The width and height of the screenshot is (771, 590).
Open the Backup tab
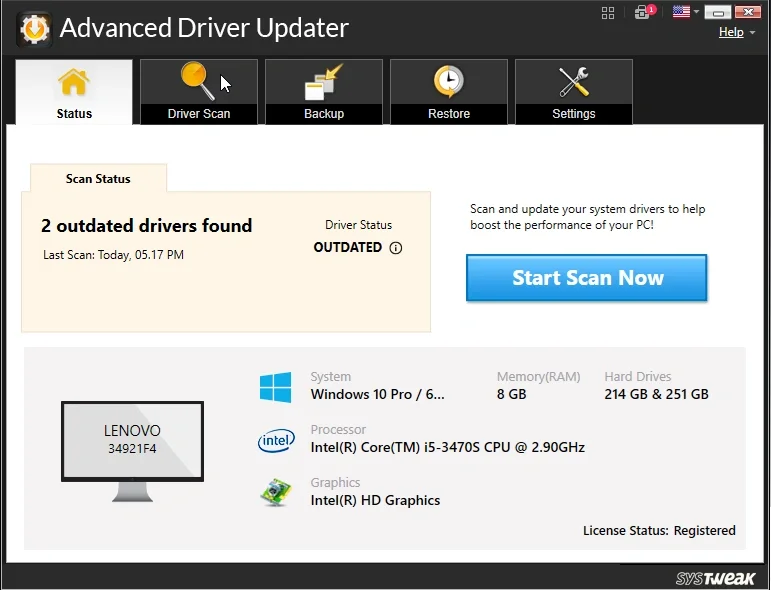click(324, 92)
